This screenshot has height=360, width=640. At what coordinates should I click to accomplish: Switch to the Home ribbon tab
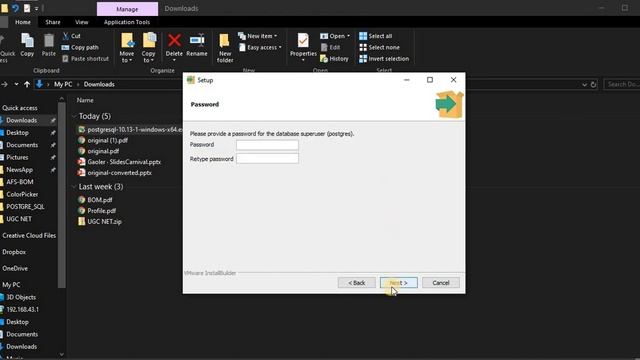pos(23,22)
